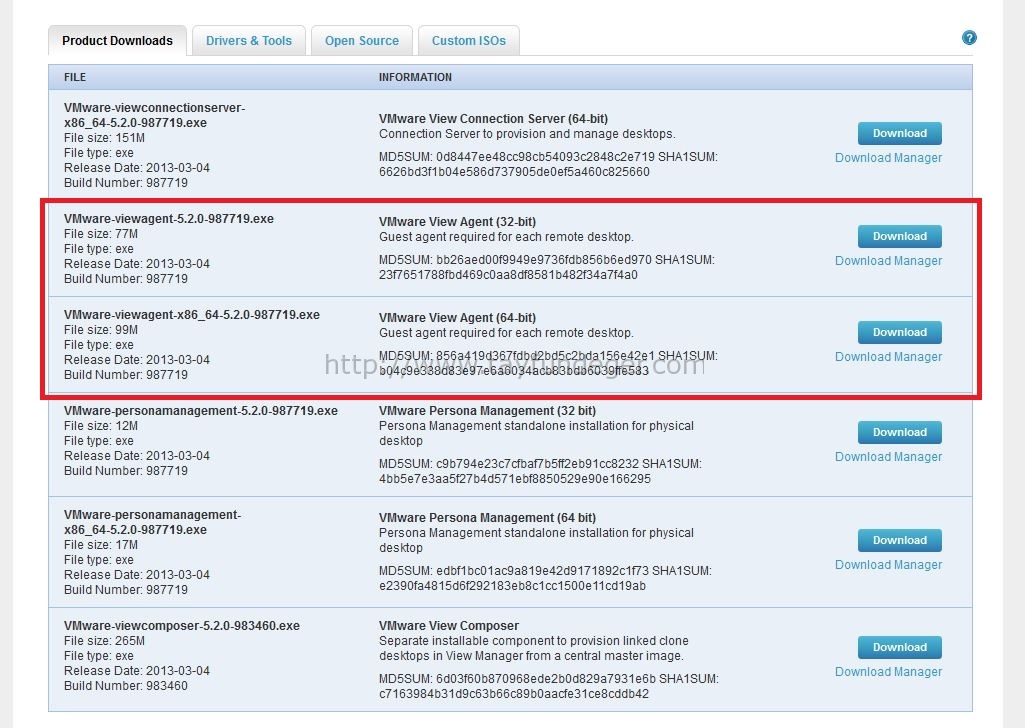This screenshot has height=728, width=1025.
Task: Download VMware View Agent (32-bit)
Action: coord(899,237)
